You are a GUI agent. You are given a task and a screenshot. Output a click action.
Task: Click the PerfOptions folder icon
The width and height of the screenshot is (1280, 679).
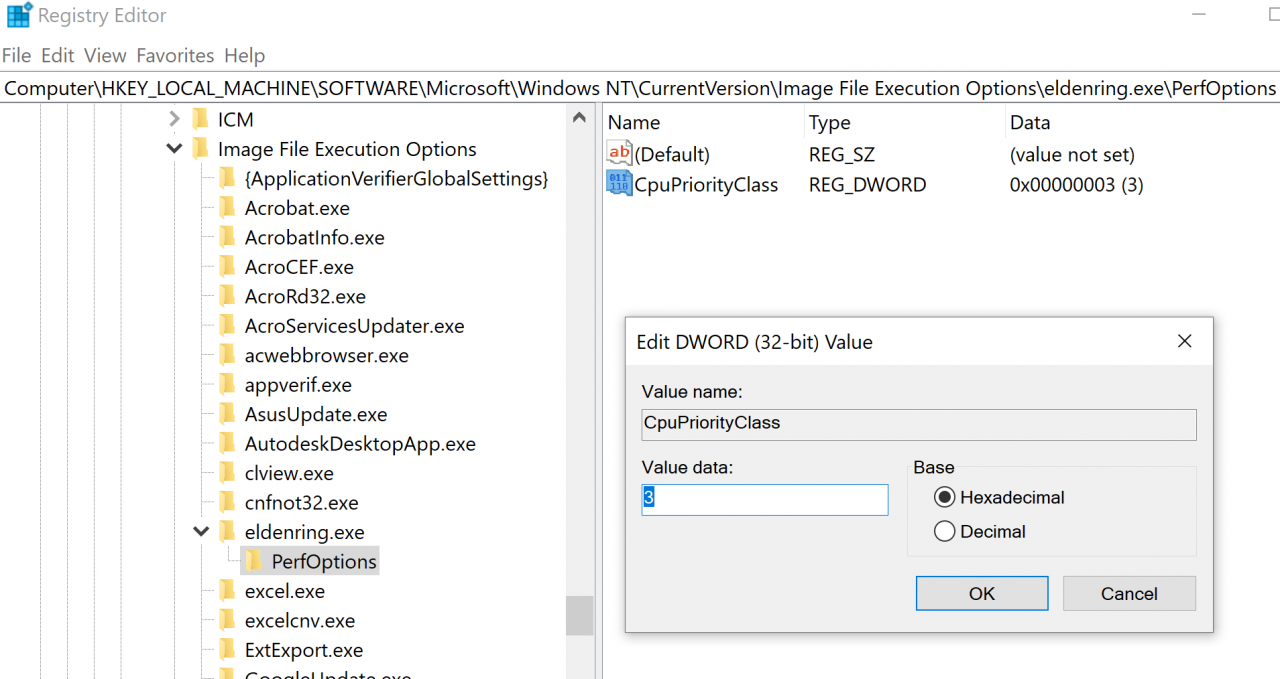[254, 561]
